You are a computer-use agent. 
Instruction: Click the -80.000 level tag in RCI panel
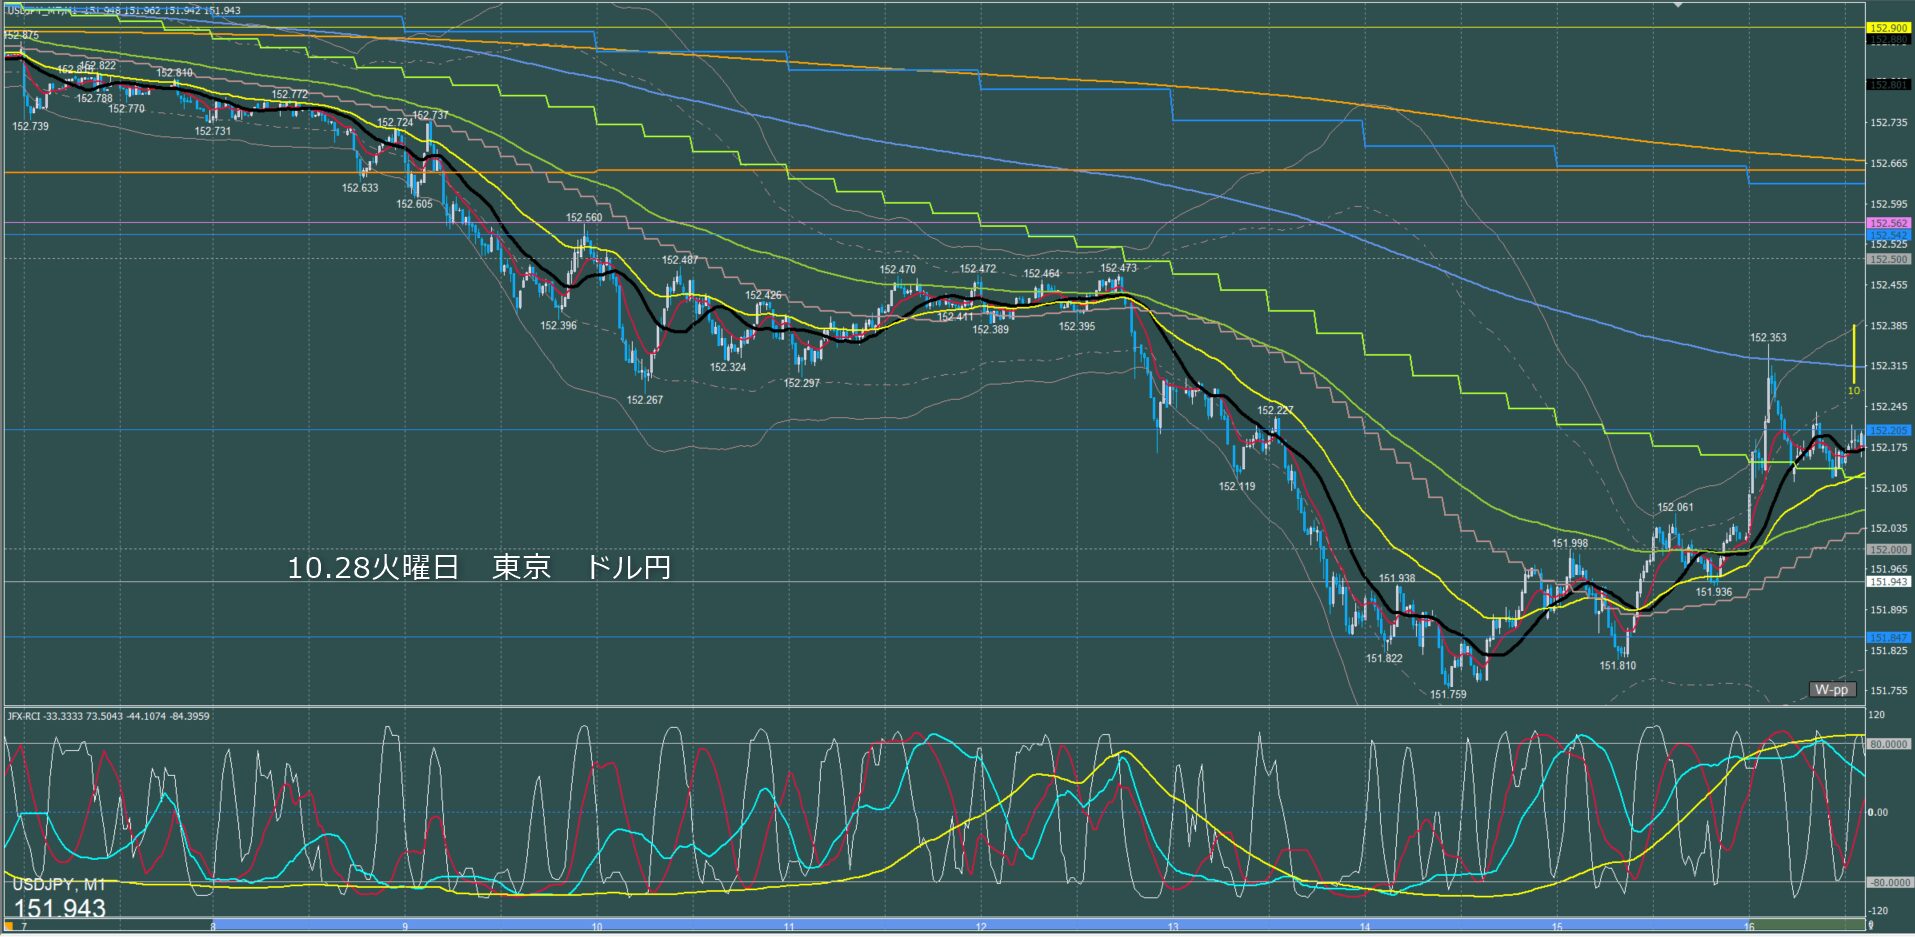point(1888,883)
